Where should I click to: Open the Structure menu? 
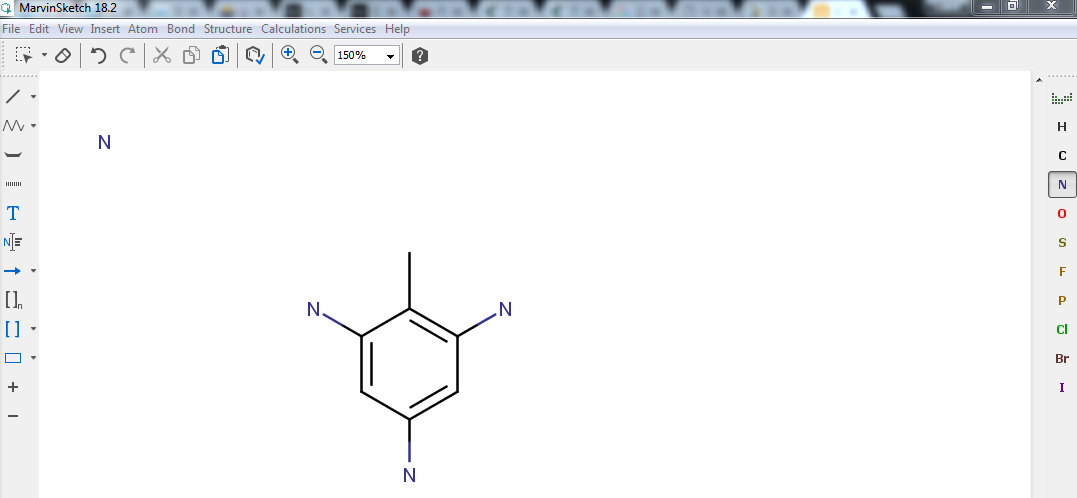228,29
